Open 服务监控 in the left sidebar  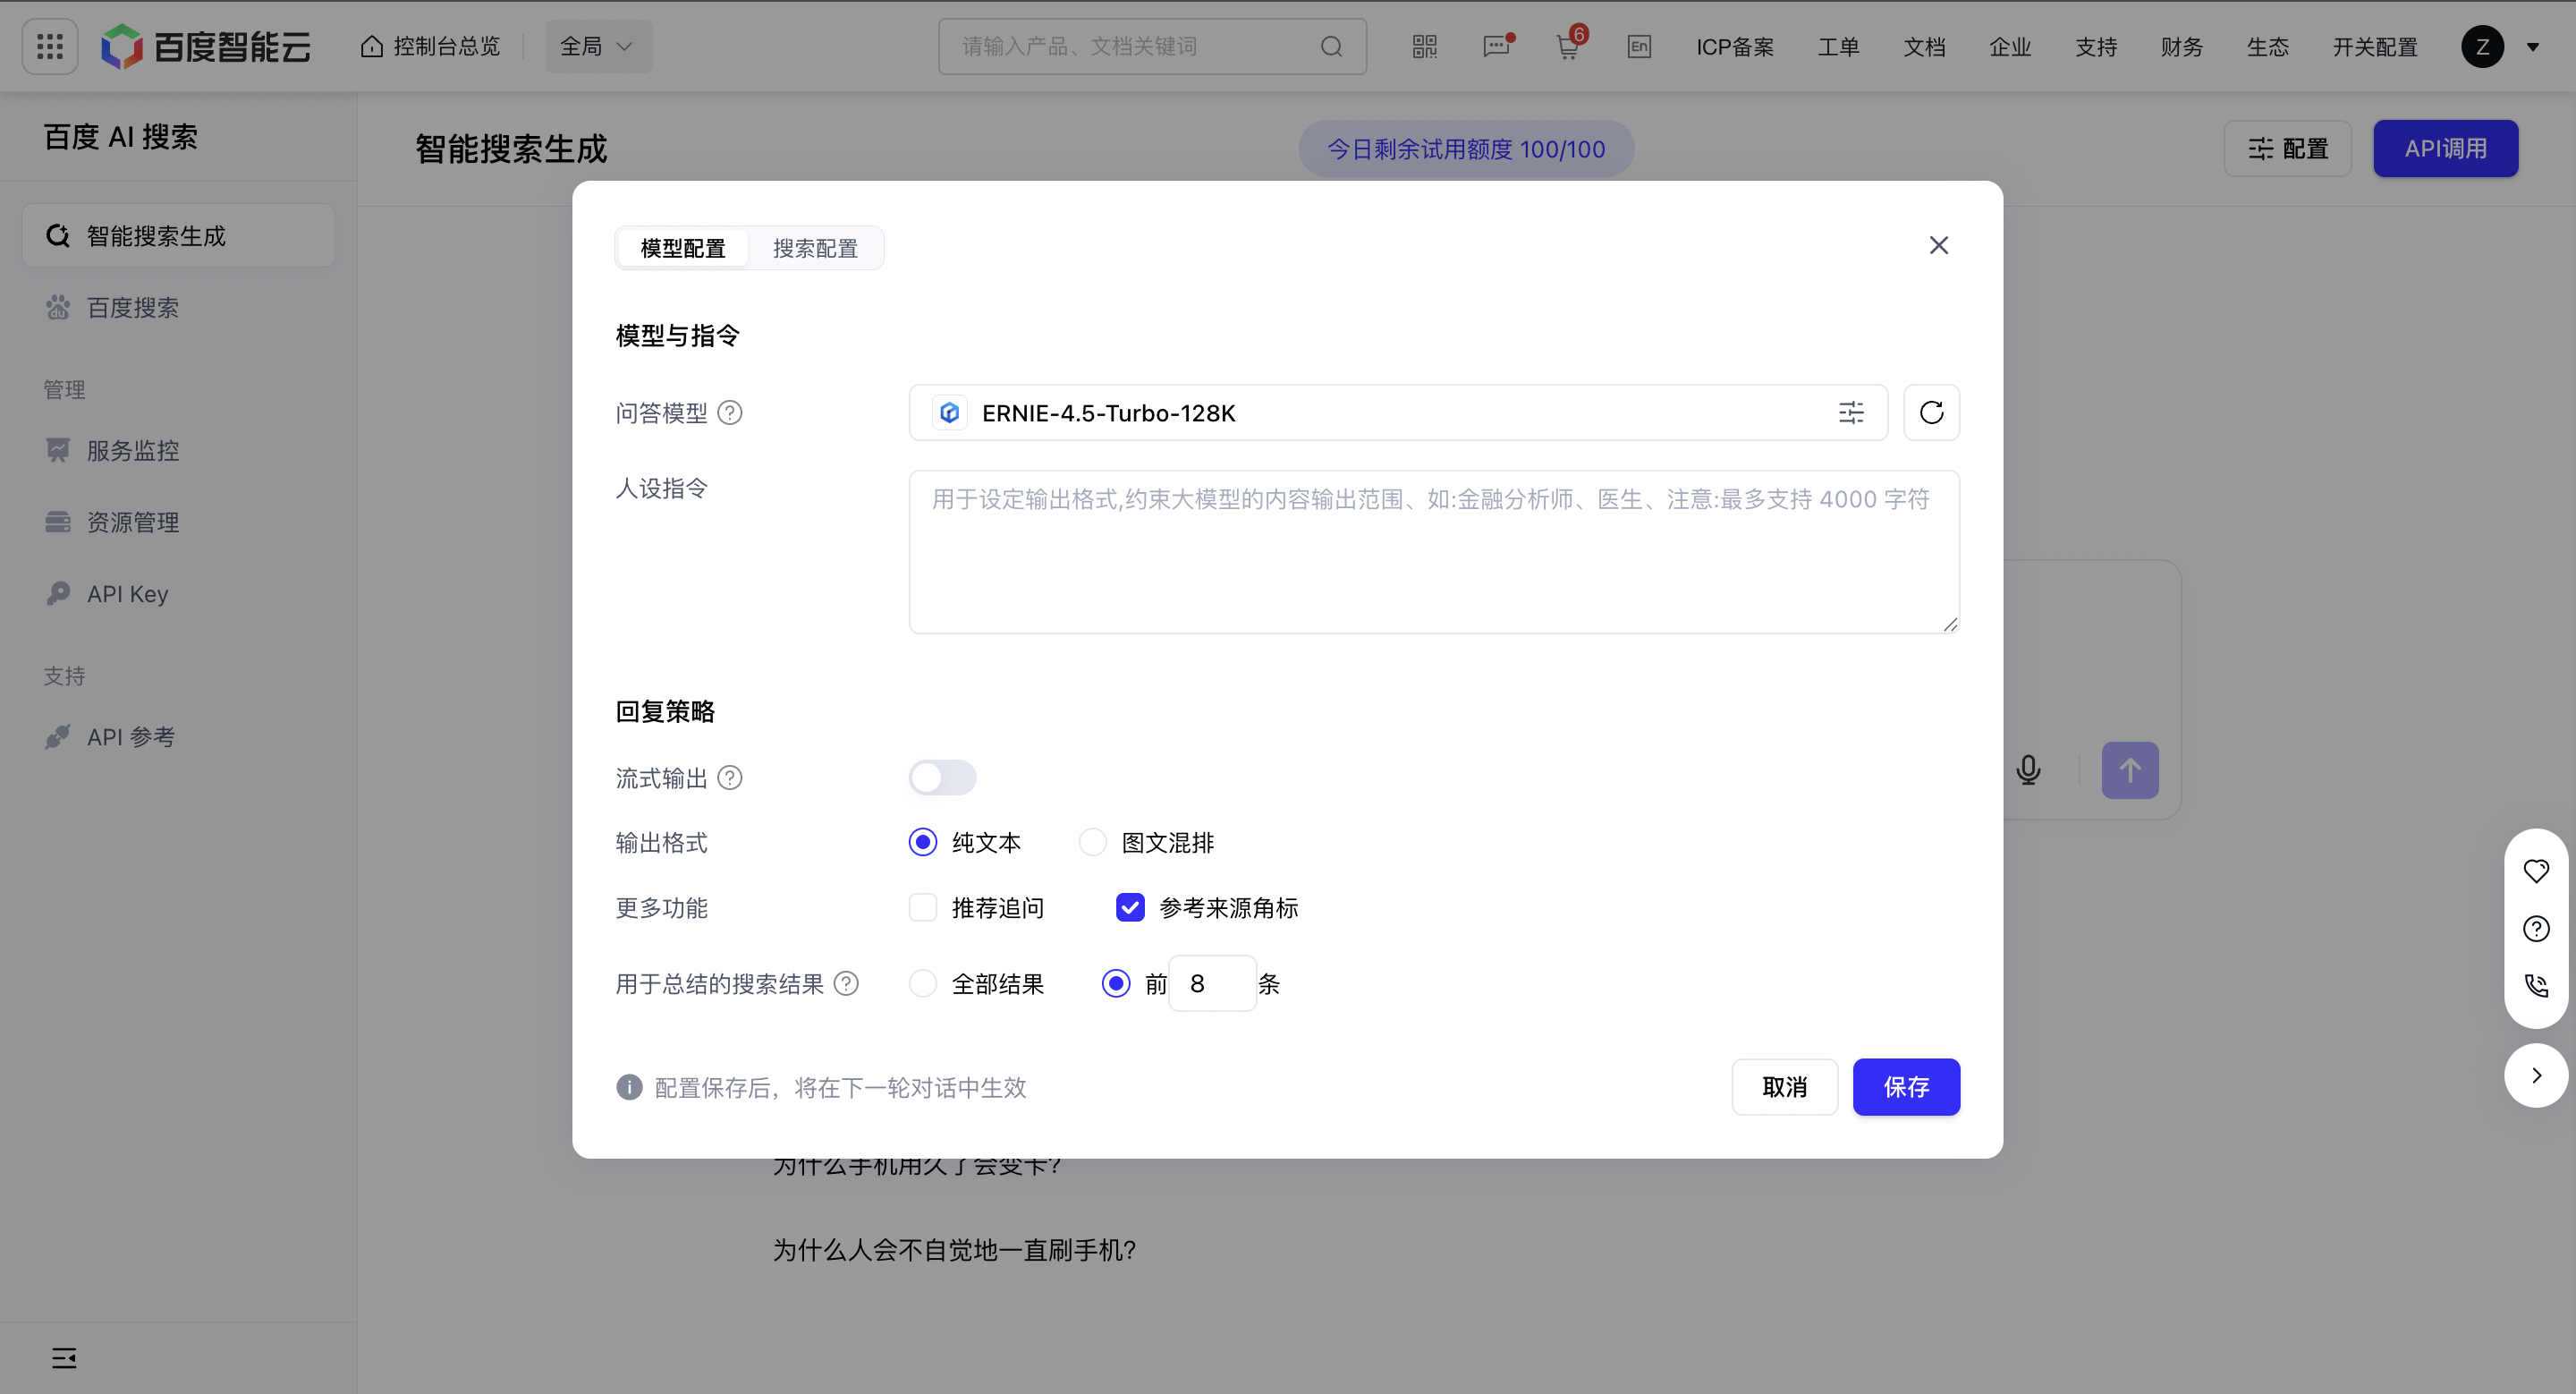click(133, 450)
